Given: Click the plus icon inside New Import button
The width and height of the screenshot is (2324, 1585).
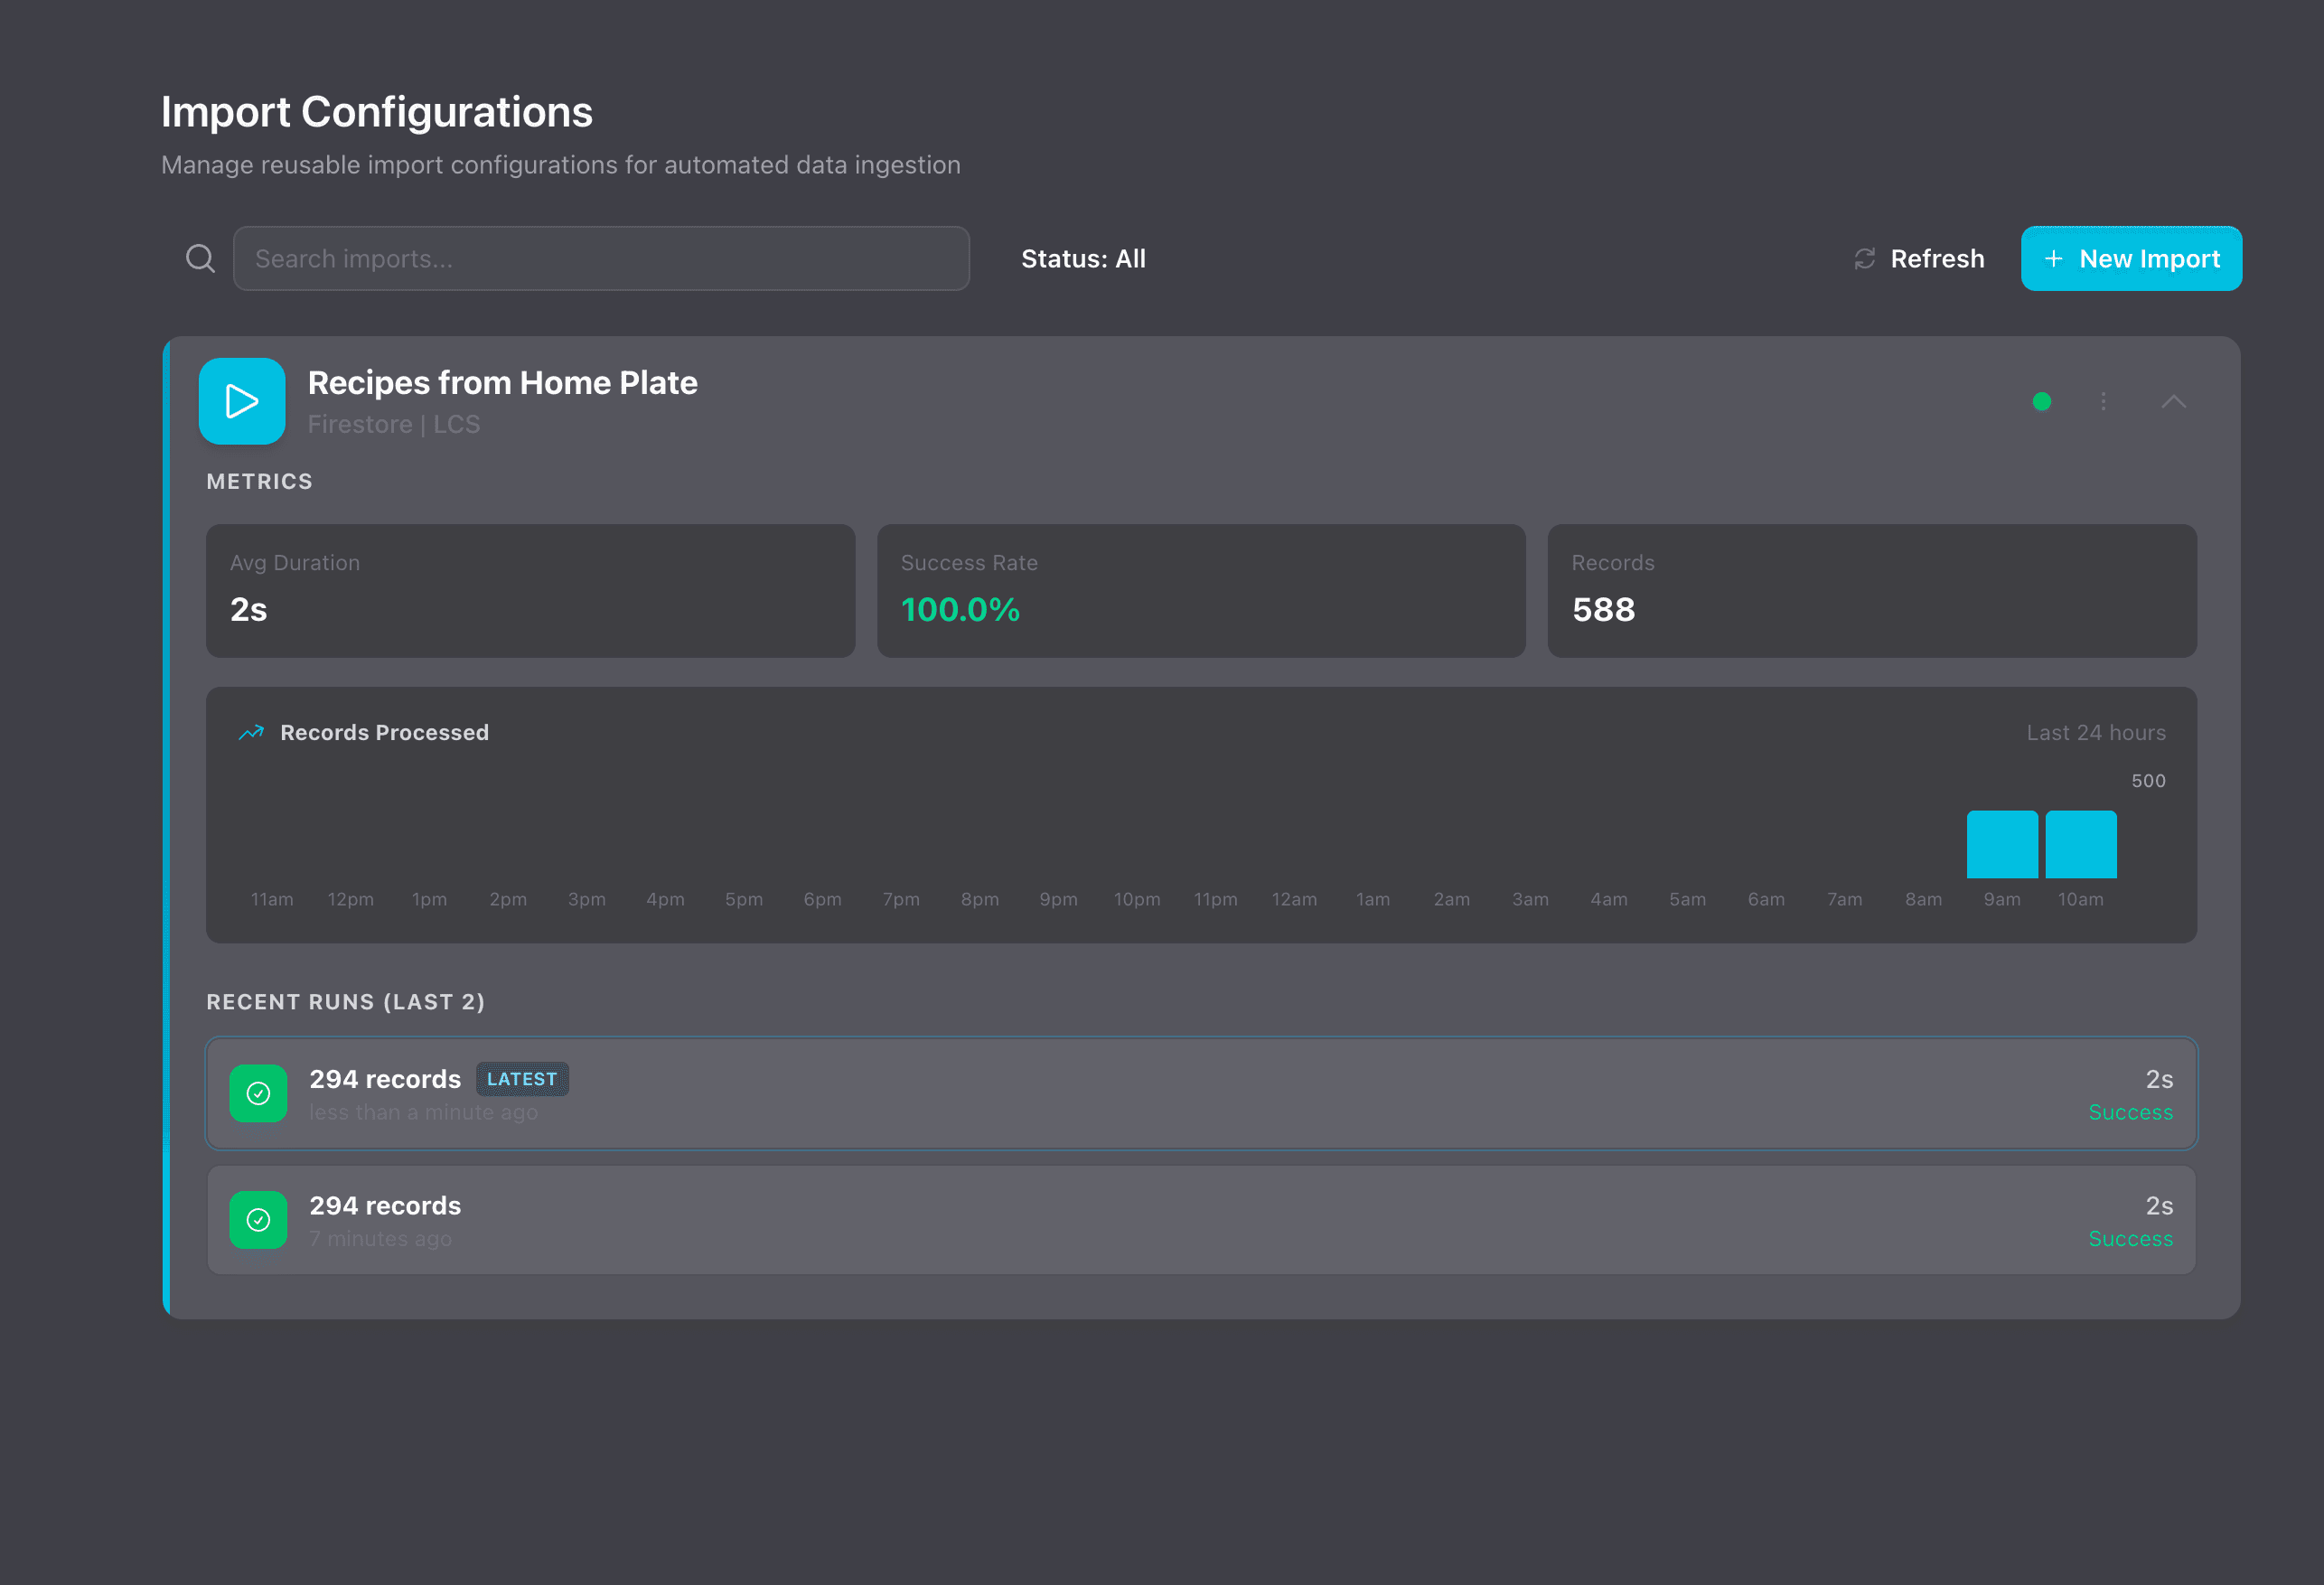Looking at the screenshot, I should (2053, 258).
